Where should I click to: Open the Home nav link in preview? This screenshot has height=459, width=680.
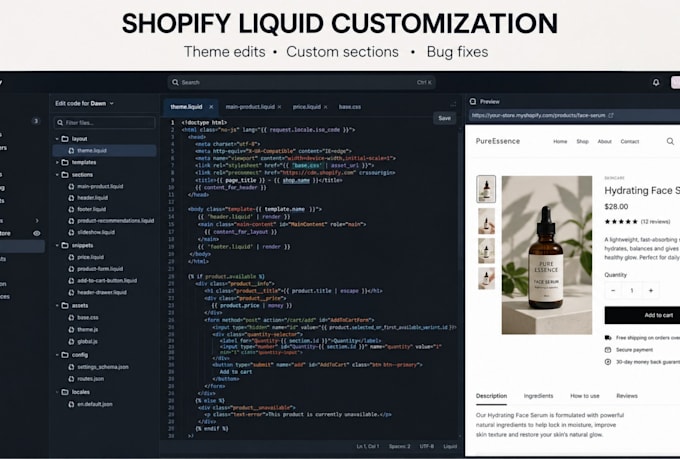click(560, 141)
